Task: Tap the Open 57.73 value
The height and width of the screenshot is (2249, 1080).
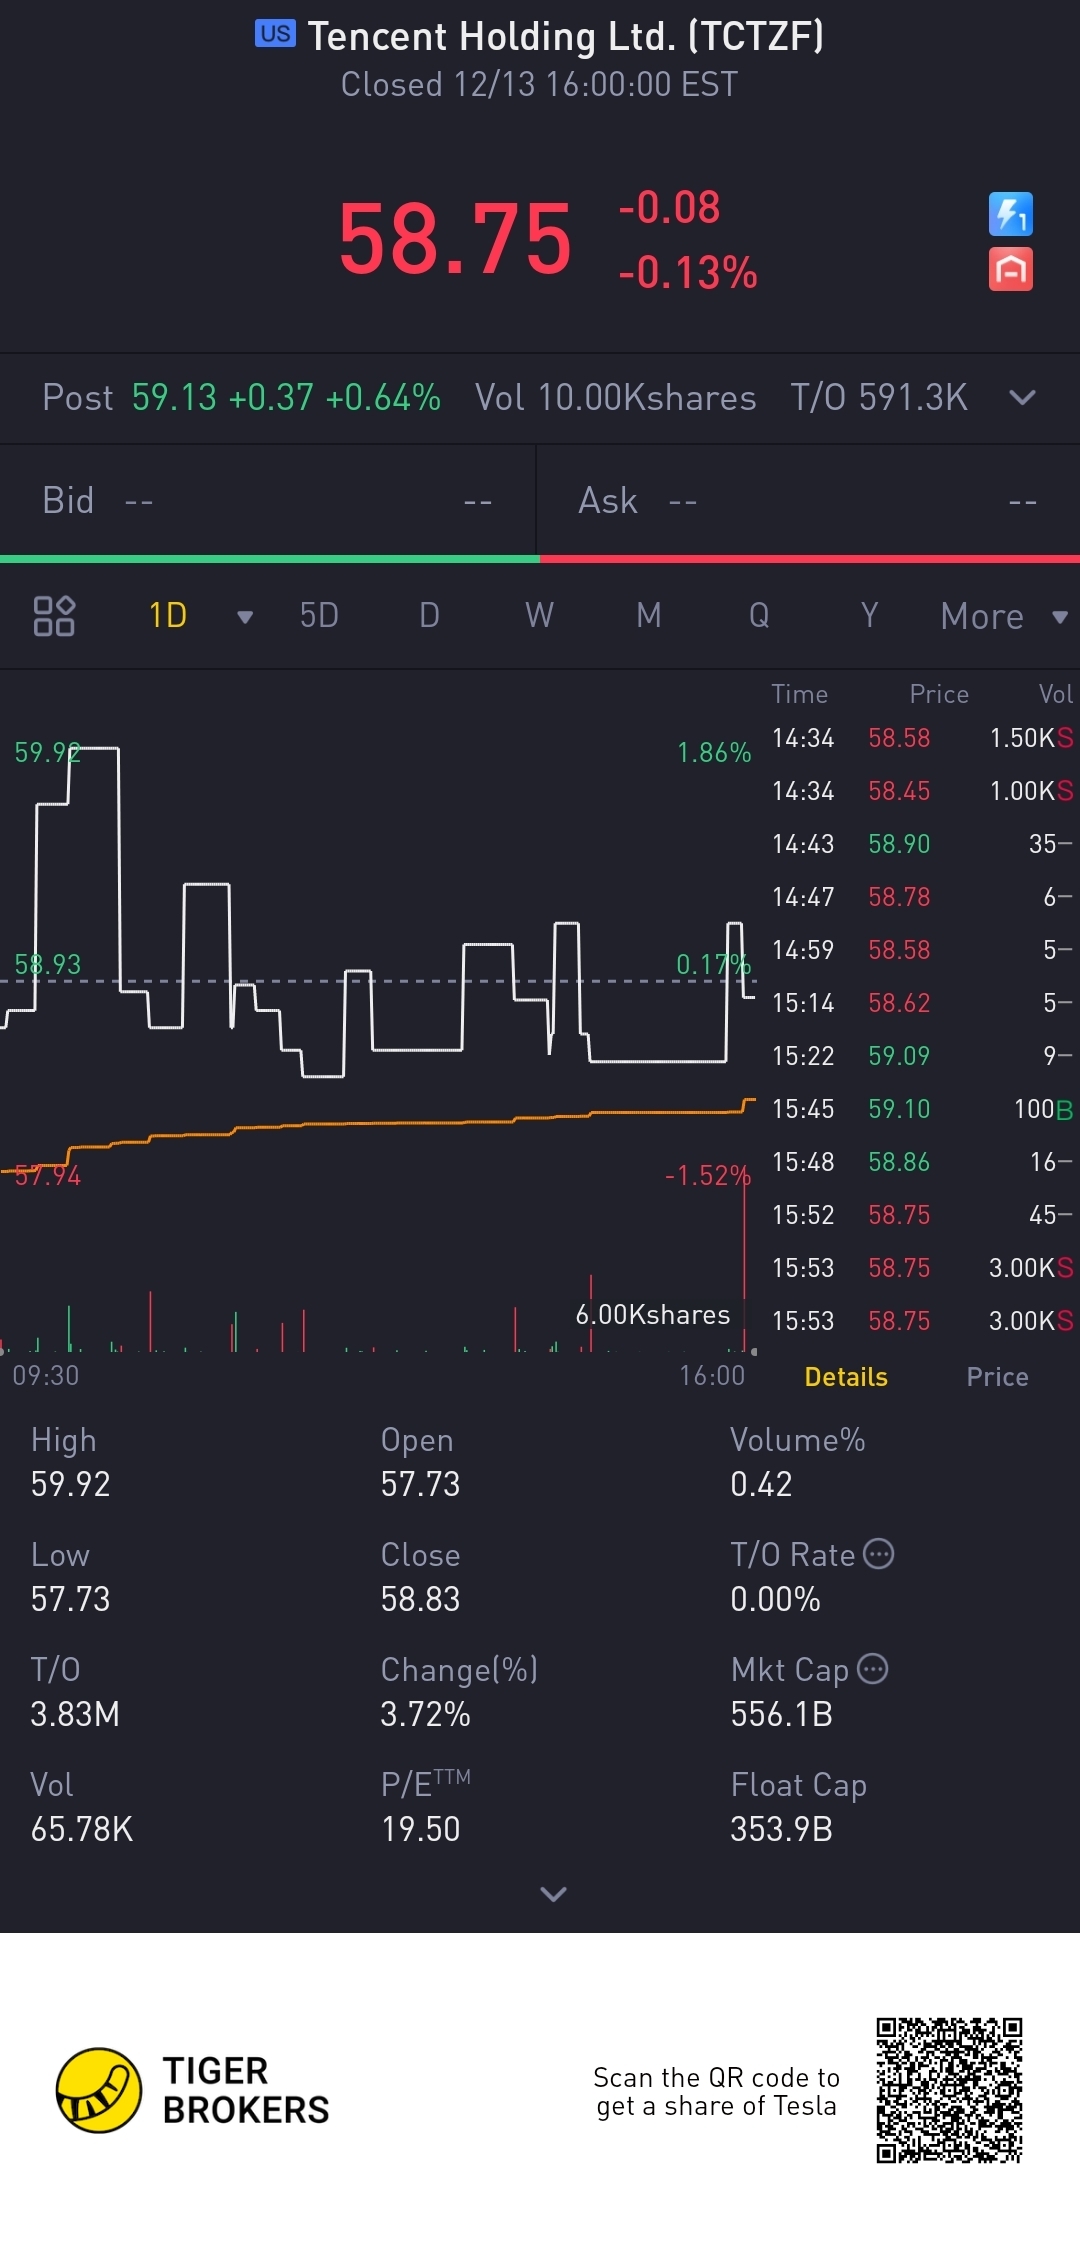Action: 420,1484
